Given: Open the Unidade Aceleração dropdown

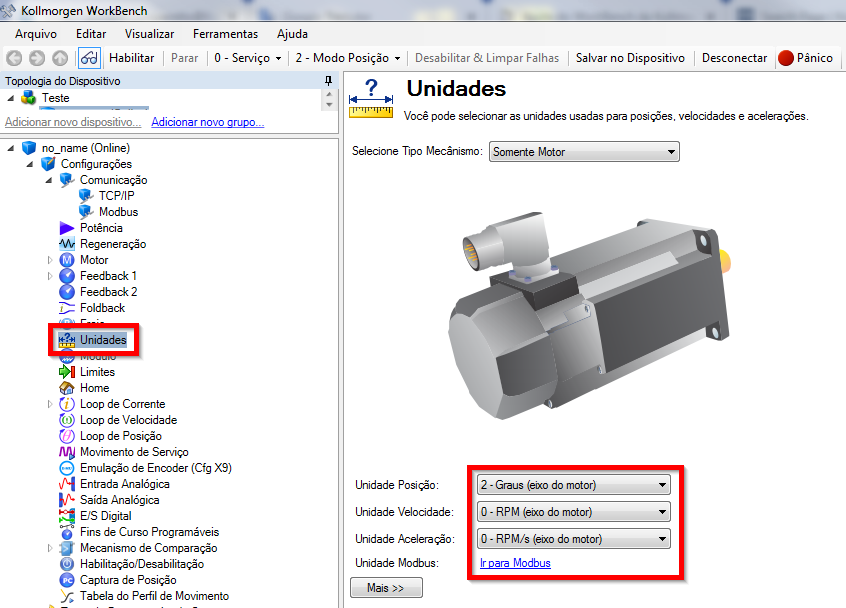Looking at the screenshot, I should click(574, 538).
